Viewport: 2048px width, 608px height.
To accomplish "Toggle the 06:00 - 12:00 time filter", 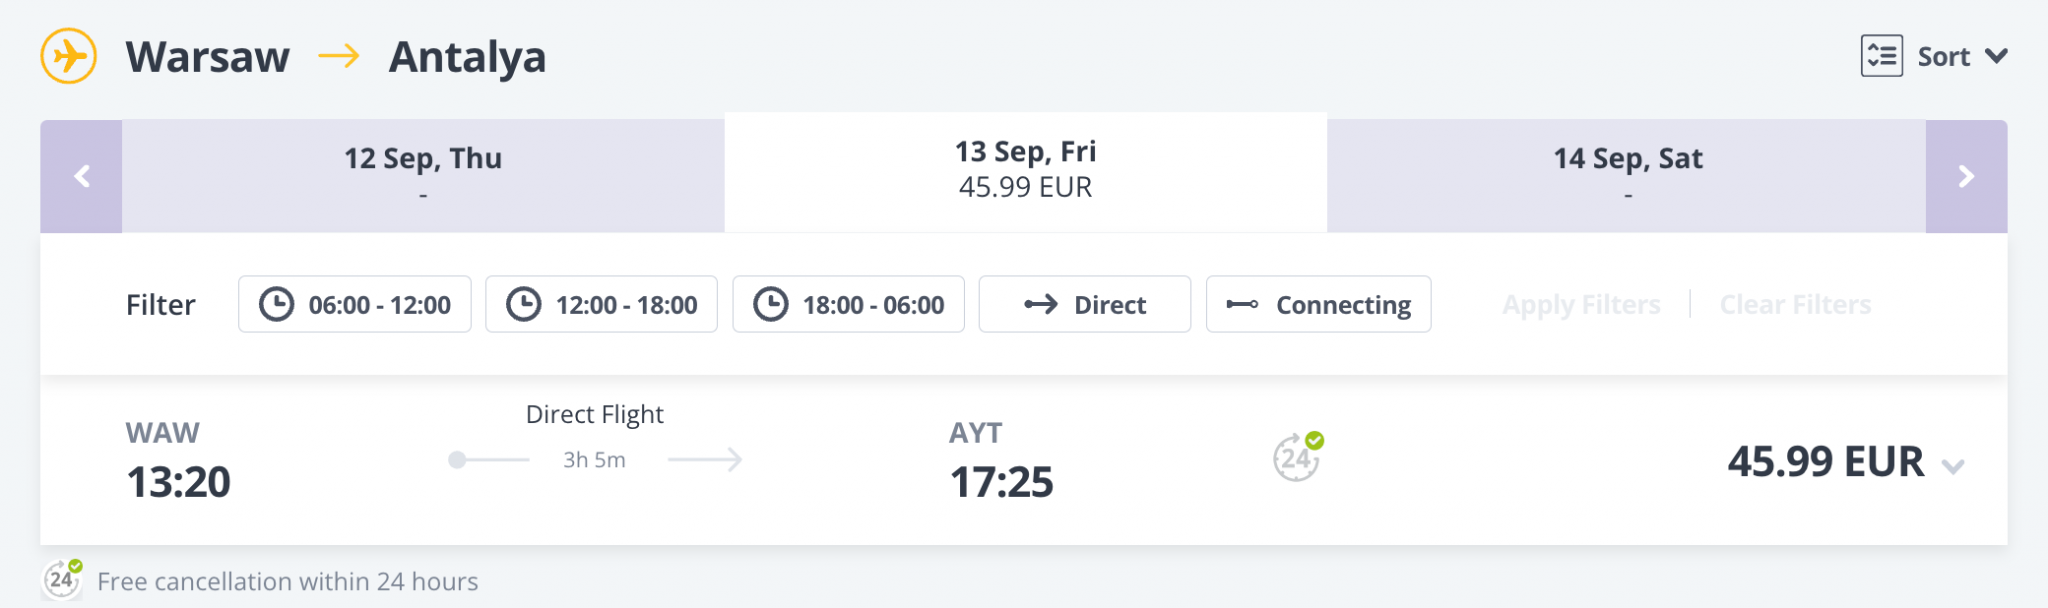I will 355,304.
